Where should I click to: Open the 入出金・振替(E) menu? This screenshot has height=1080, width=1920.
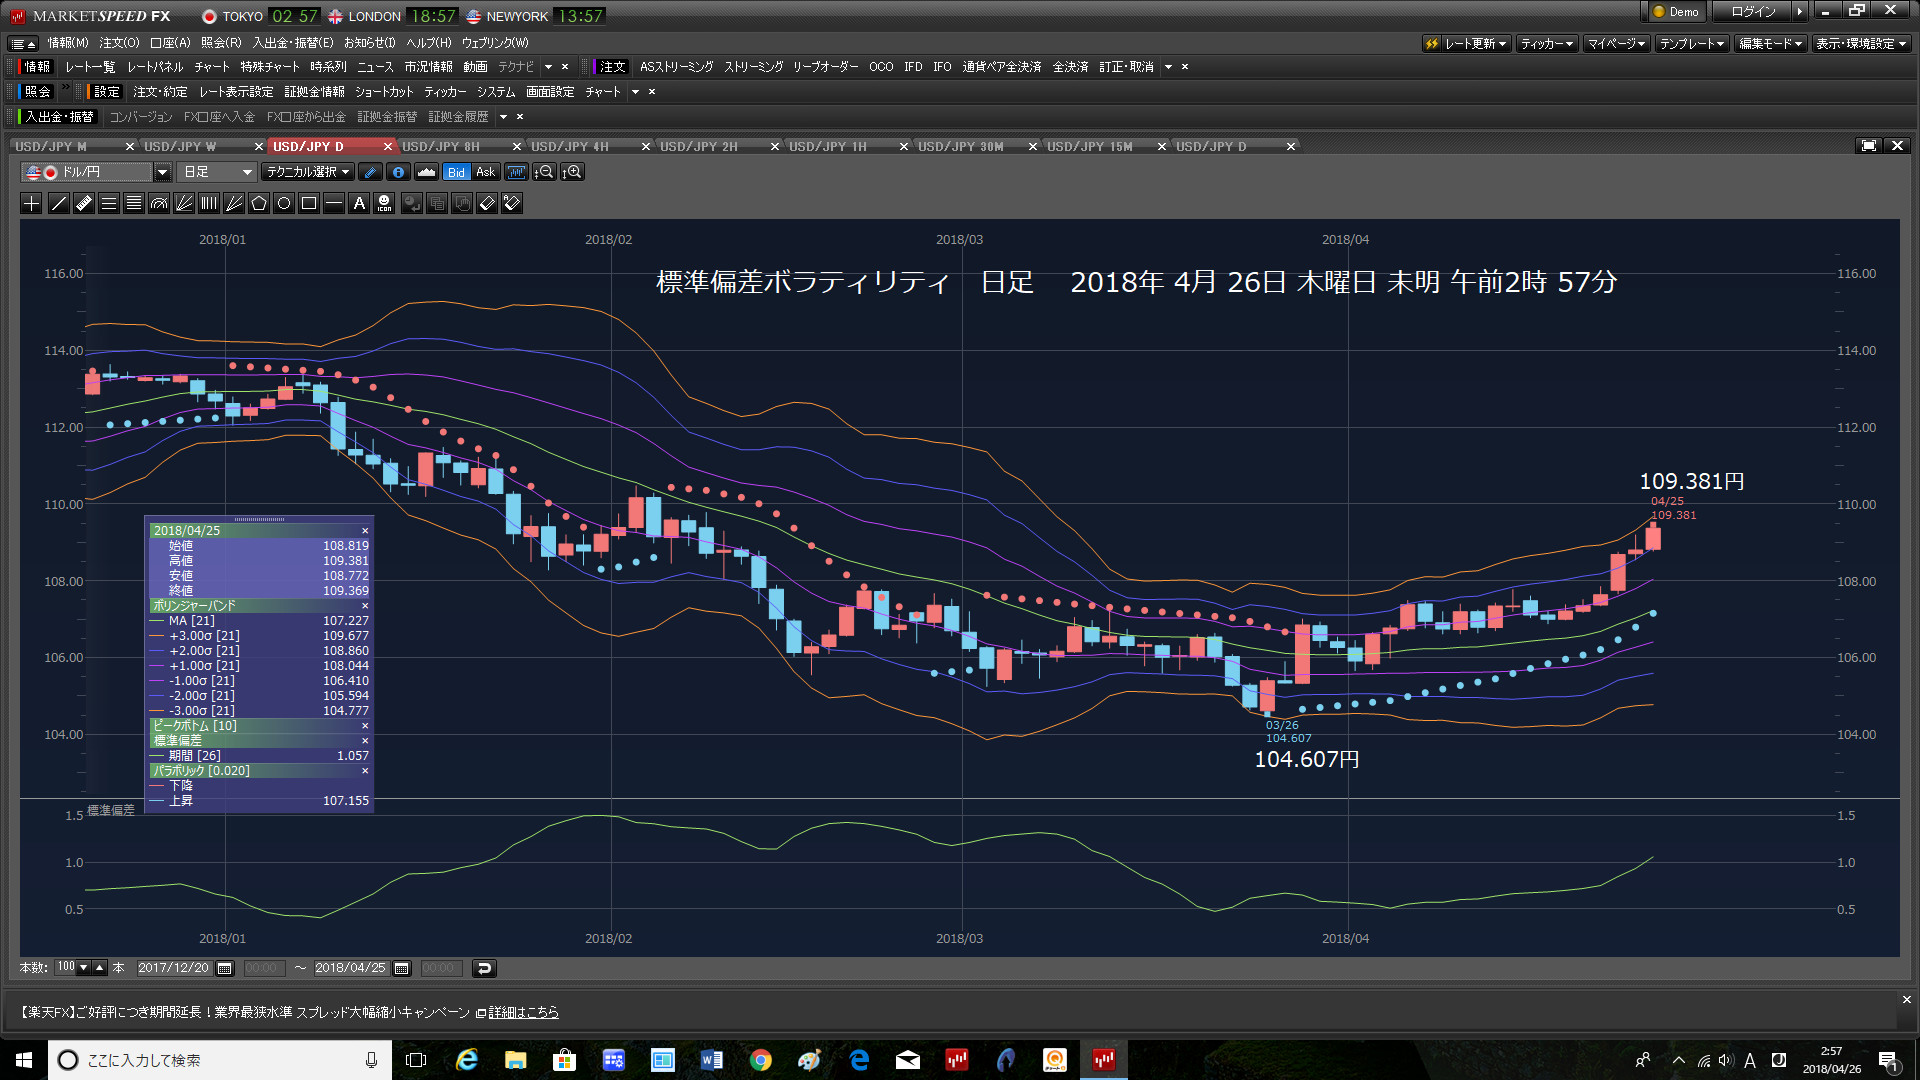293,43
